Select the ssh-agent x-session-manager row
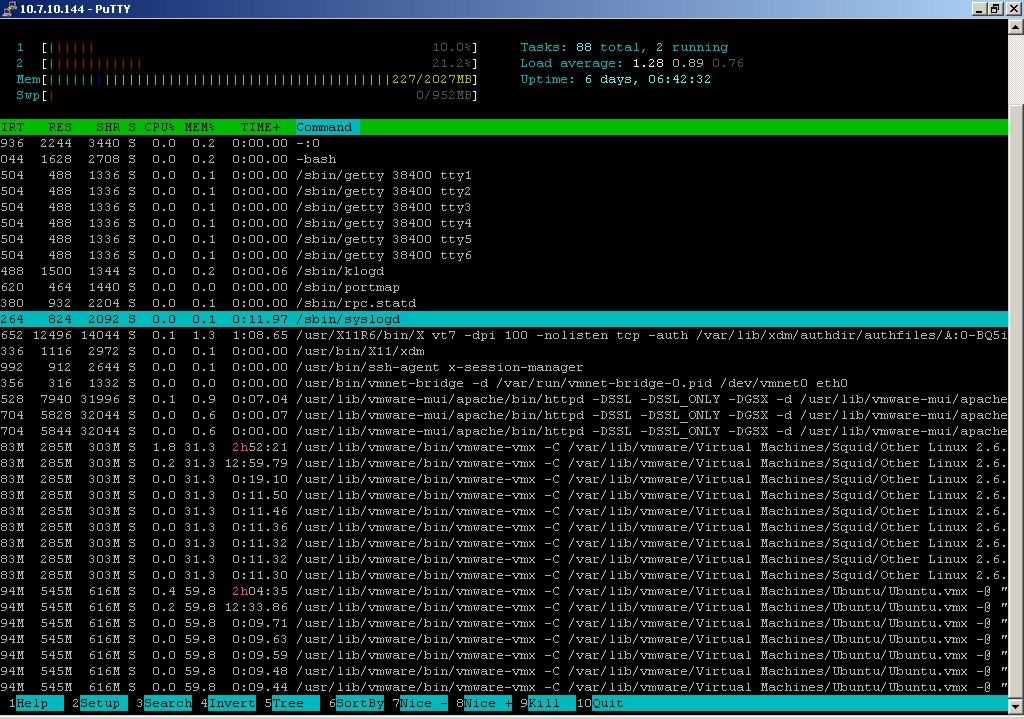Screen dimensions: 1024x719 point(504,367)
